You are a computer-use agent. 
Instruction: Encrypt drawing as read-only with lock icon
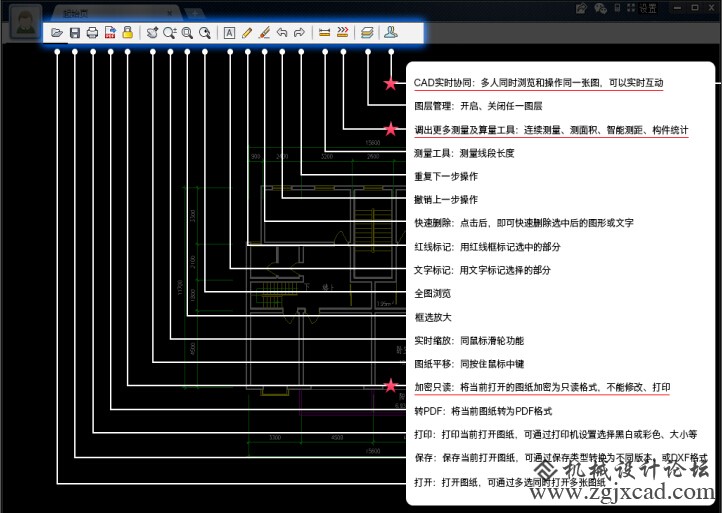pyautogui.click(x=128, y=32)
